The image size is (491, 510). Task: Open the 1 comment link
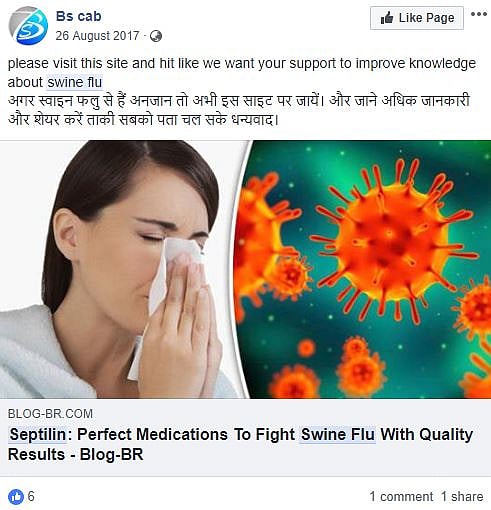coord(401,496)
